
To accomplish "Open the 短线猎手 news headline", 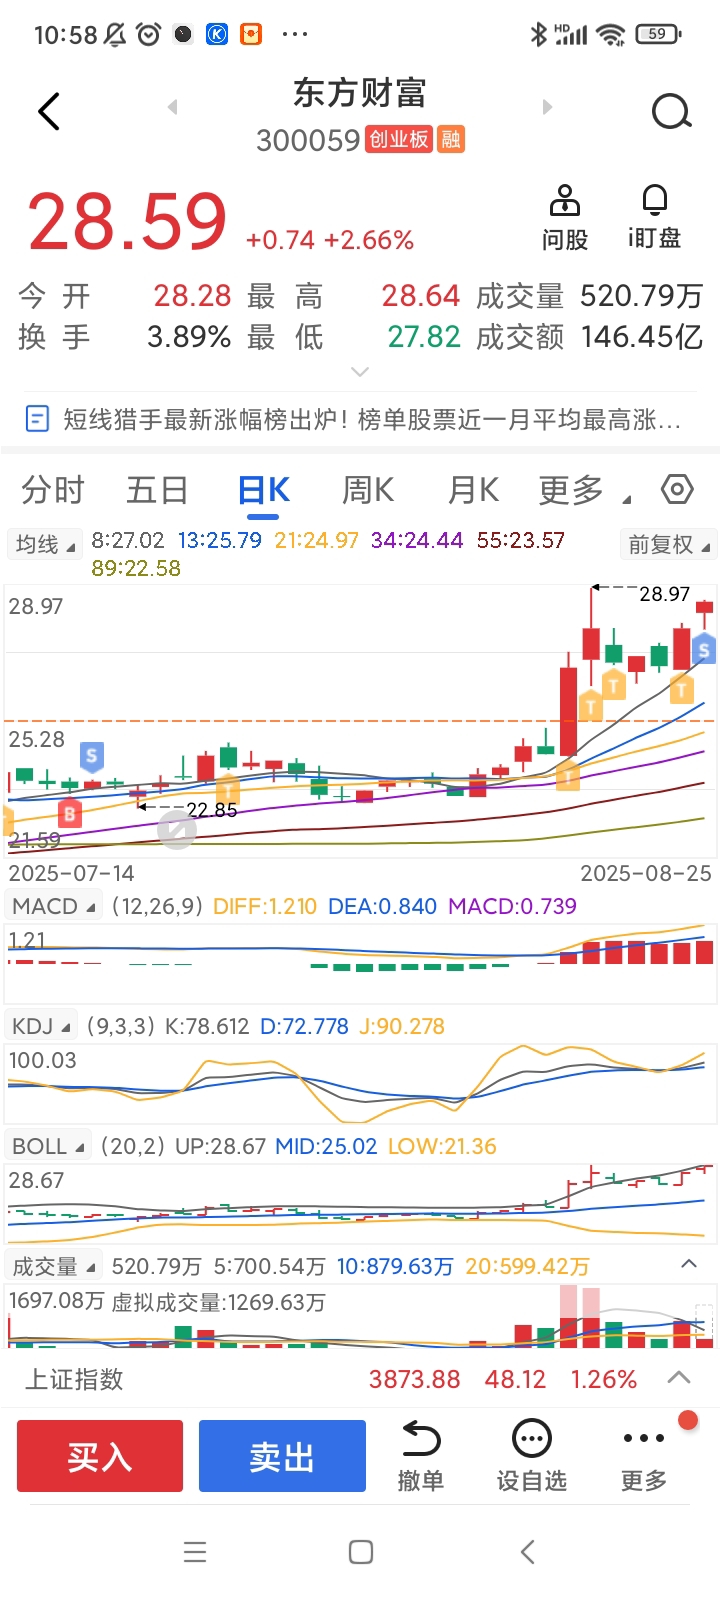I will point(372,419).
